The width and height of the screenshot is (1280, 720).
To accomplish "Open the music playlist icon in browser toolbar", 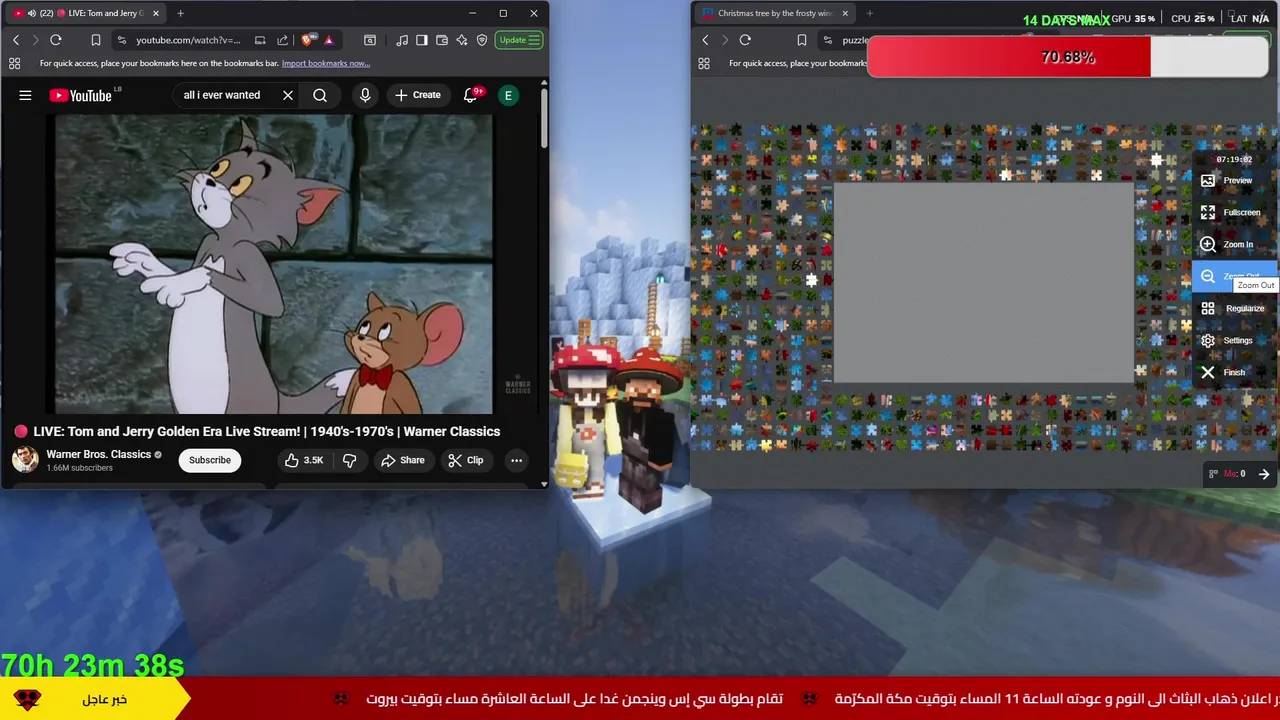I will pyautogui.click(x=402, y=40).
